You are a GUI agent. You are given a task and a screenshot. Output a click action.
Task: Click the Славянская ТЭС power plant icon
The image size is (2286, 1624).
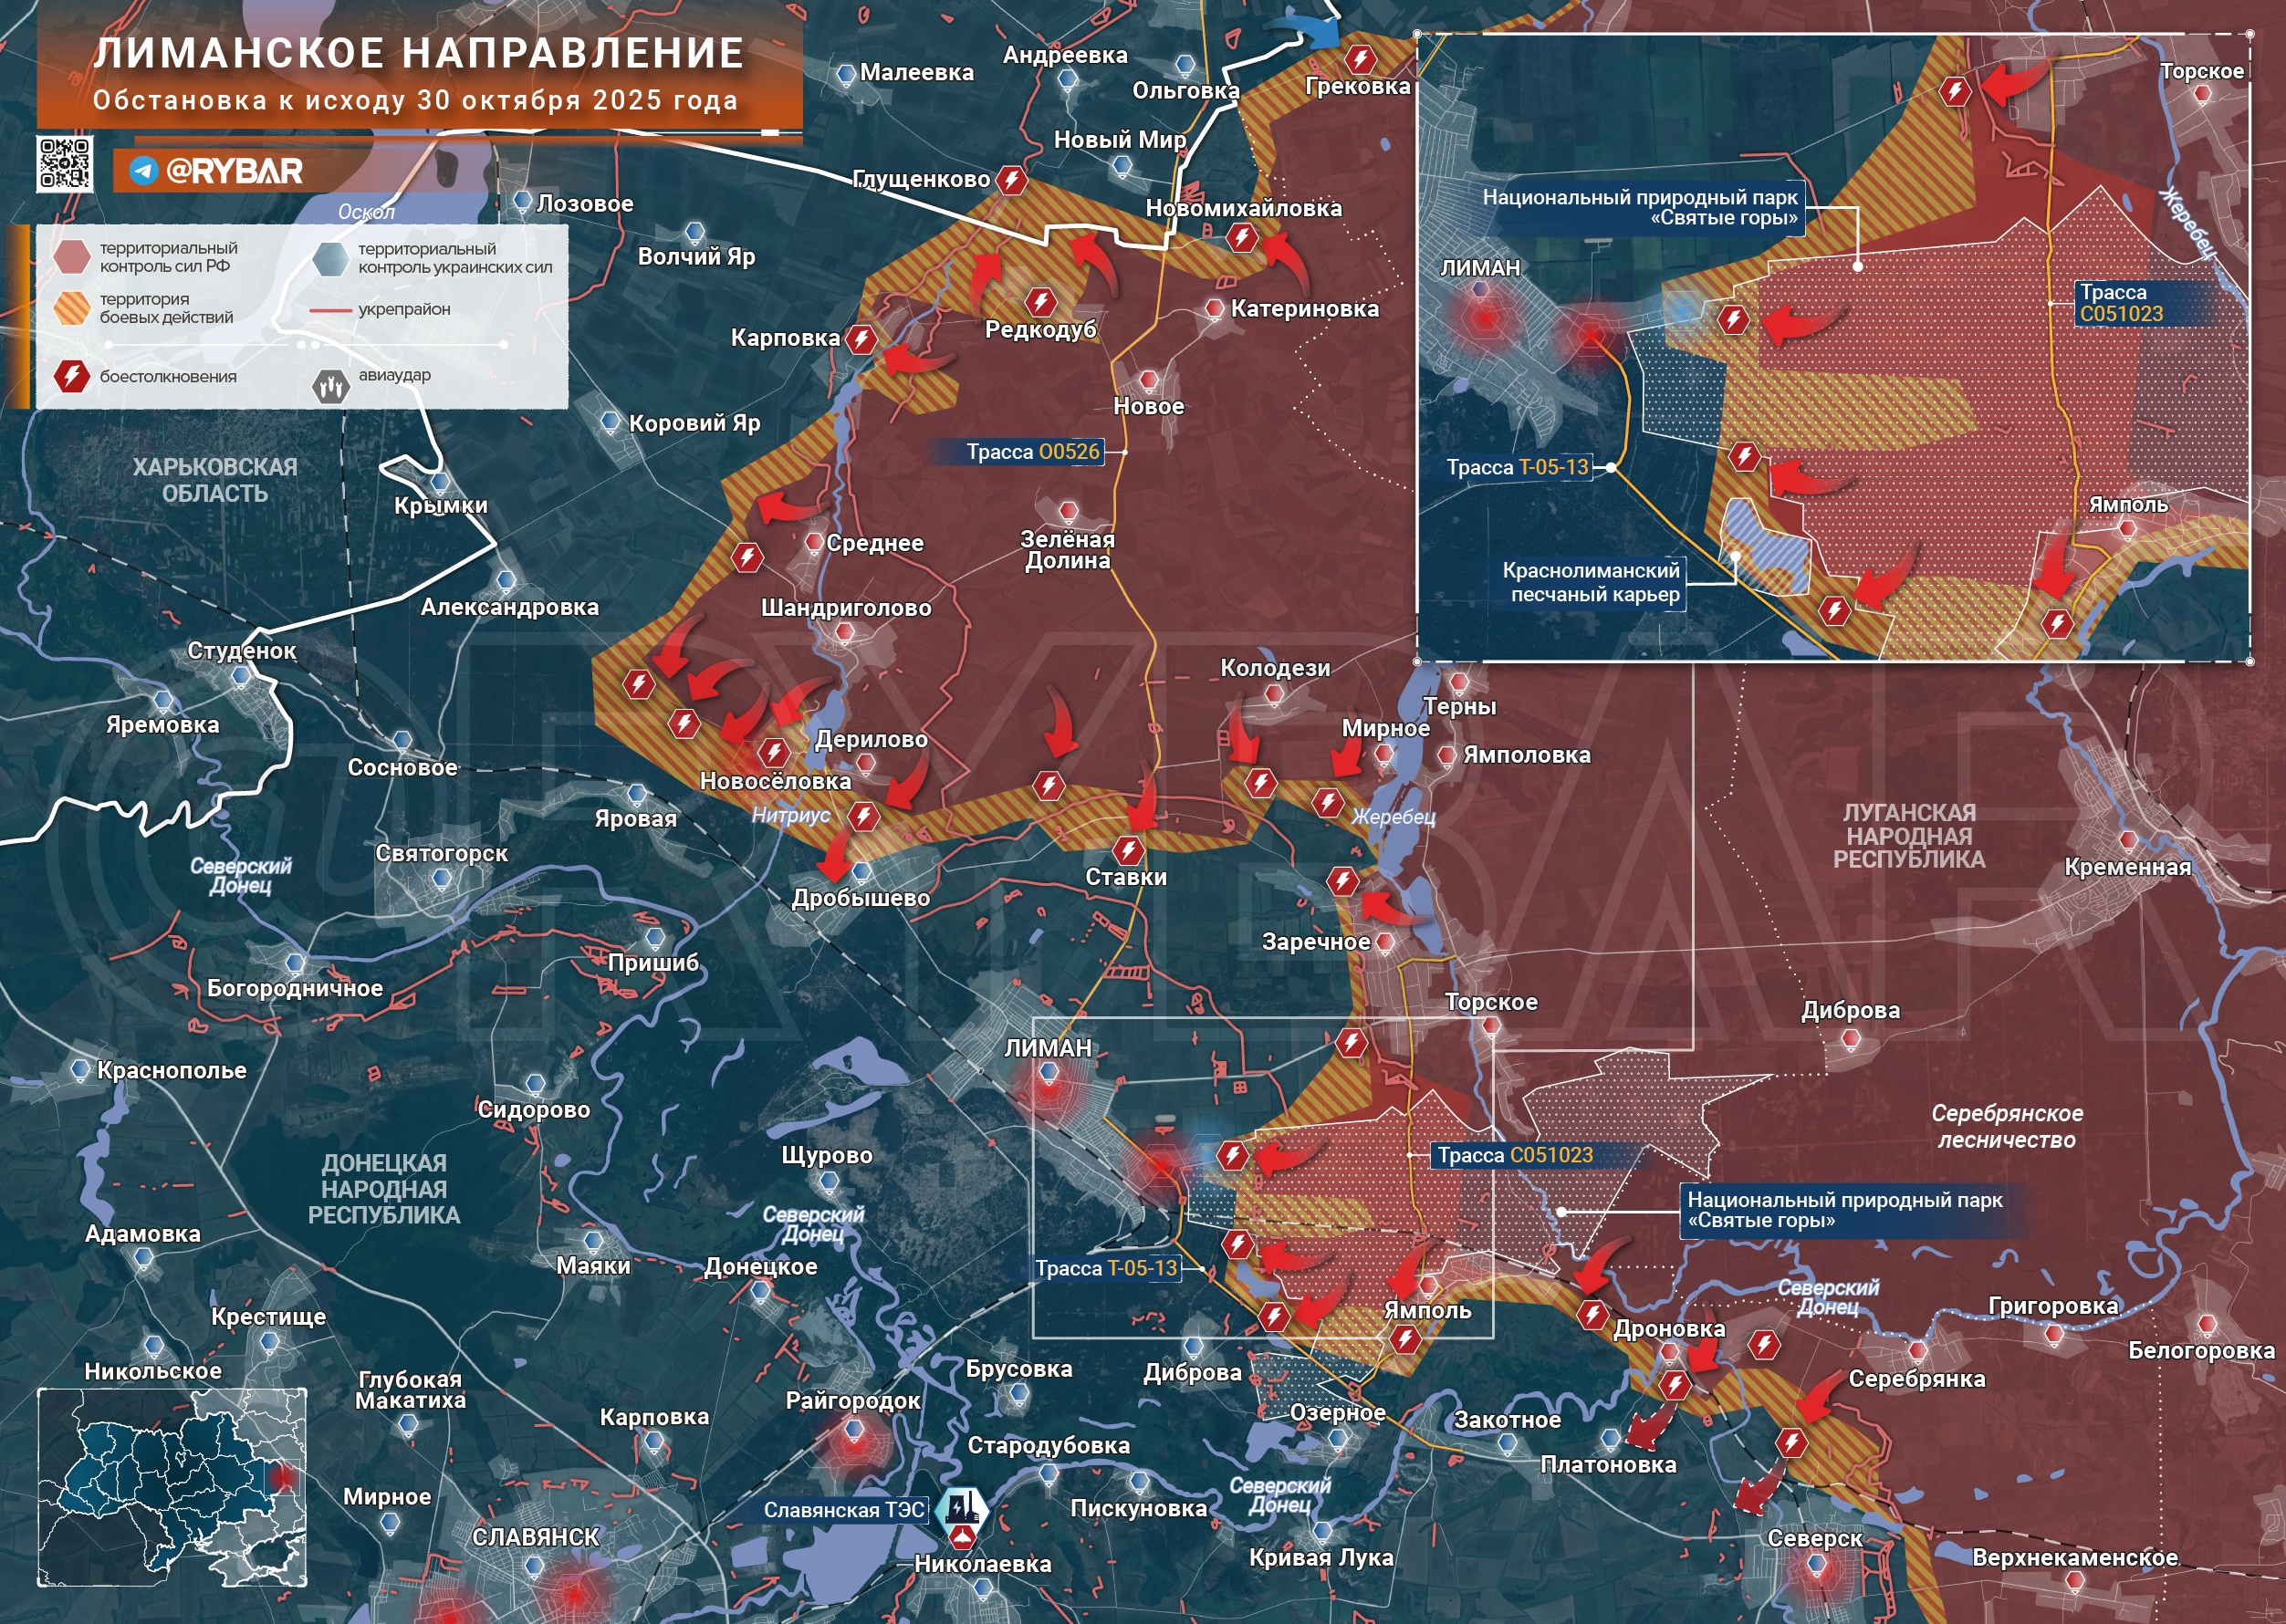[x=962, y=1509]
